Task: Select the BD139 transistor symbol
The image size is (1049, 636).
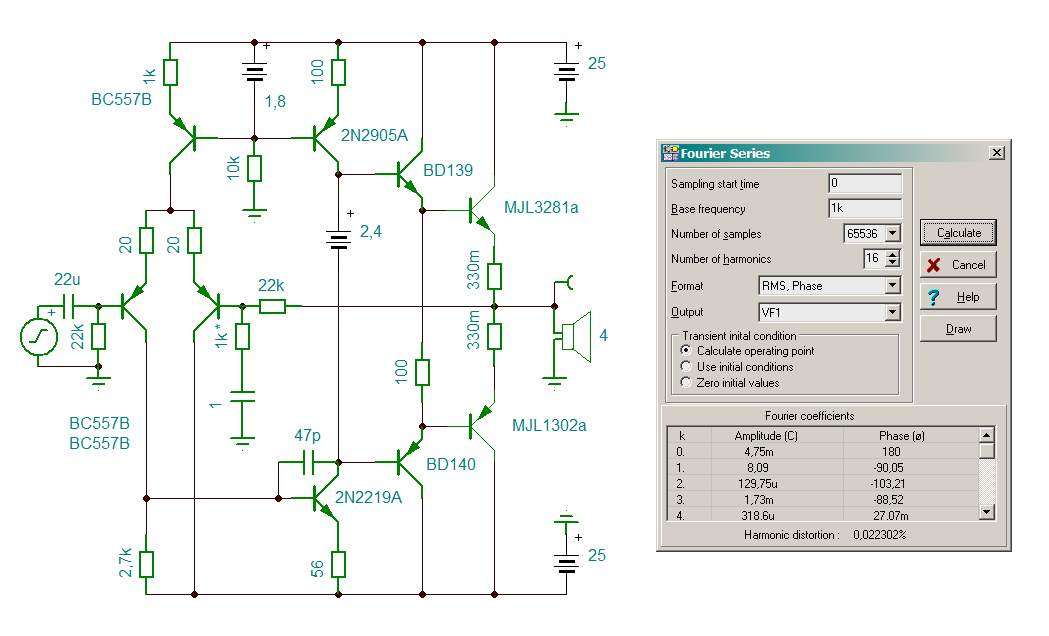Action: 409,174
